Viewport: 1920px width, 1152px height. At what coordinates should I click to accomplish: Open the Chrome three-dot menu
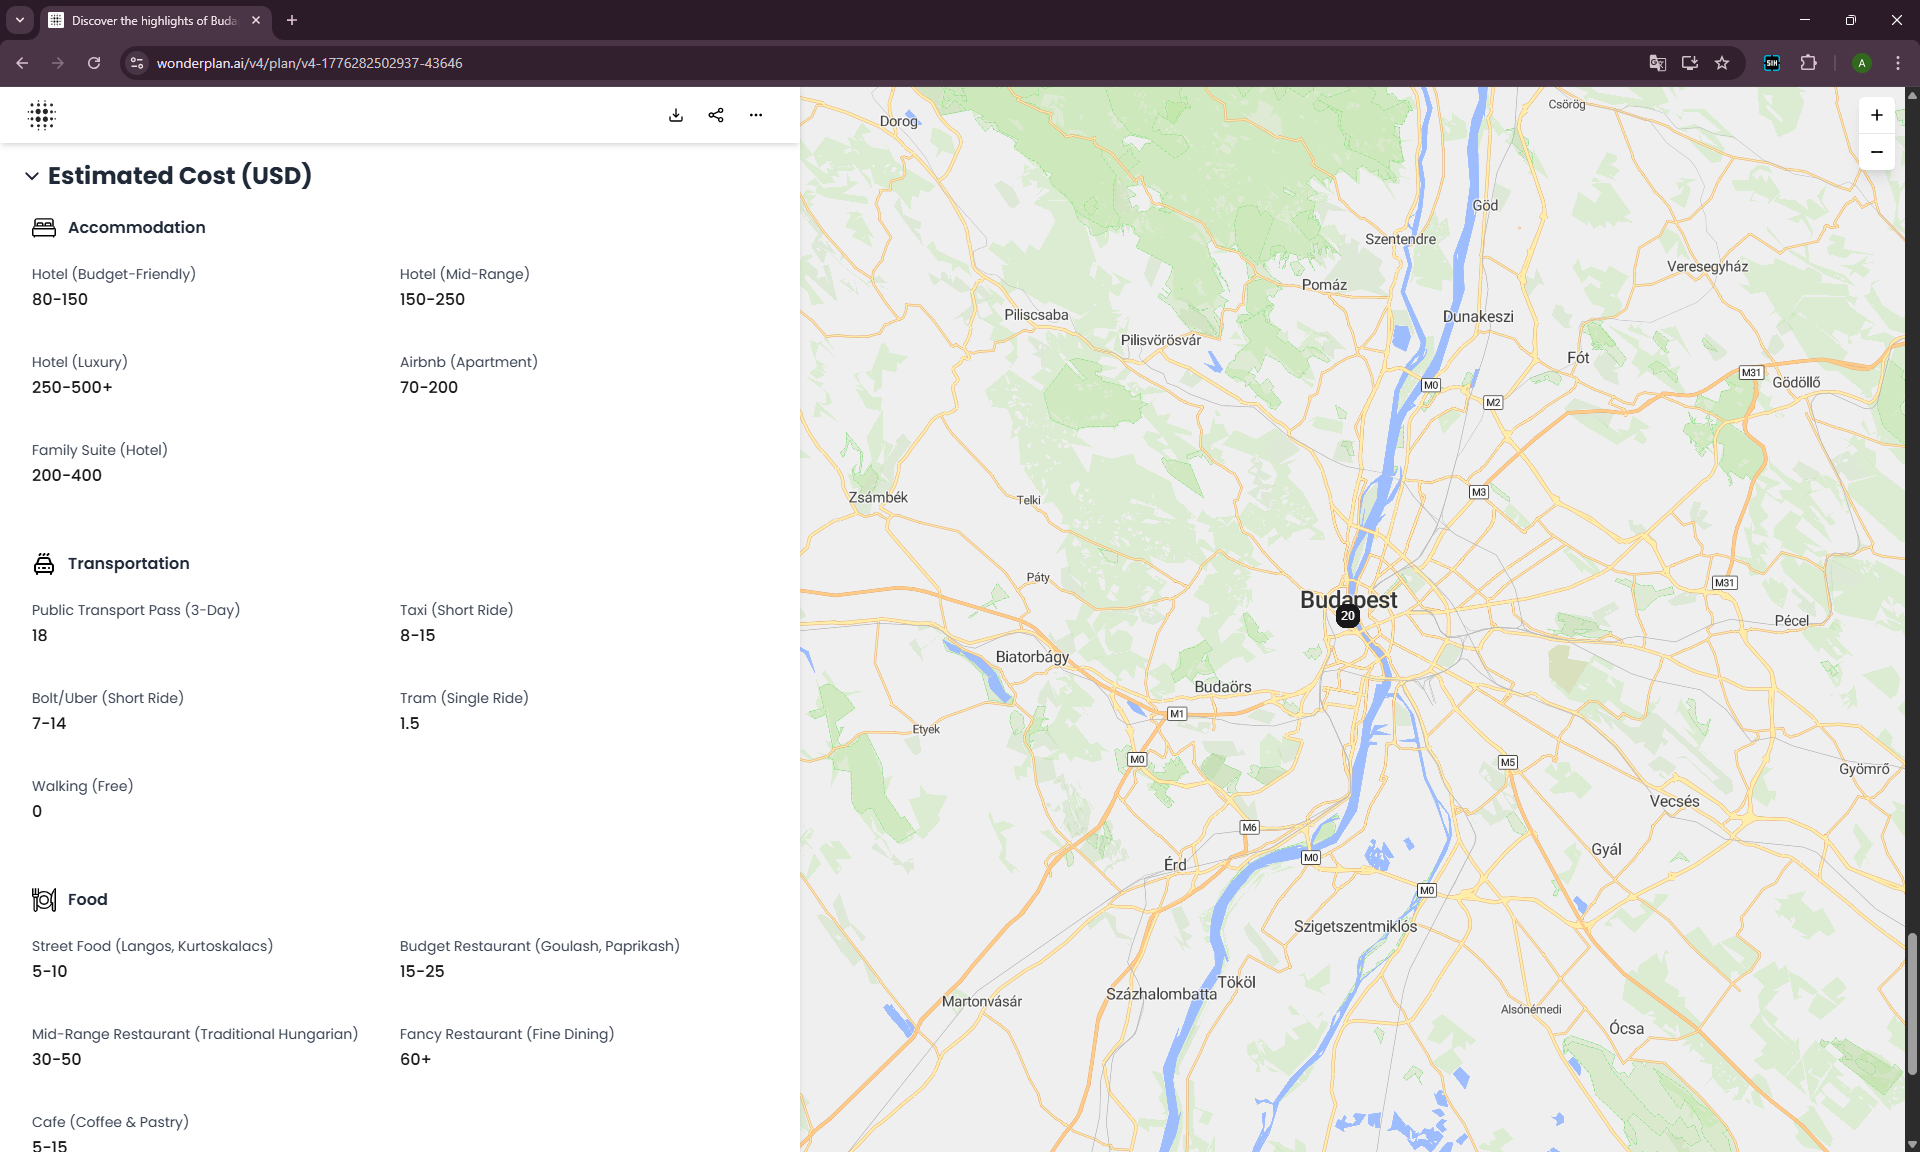1898,63
